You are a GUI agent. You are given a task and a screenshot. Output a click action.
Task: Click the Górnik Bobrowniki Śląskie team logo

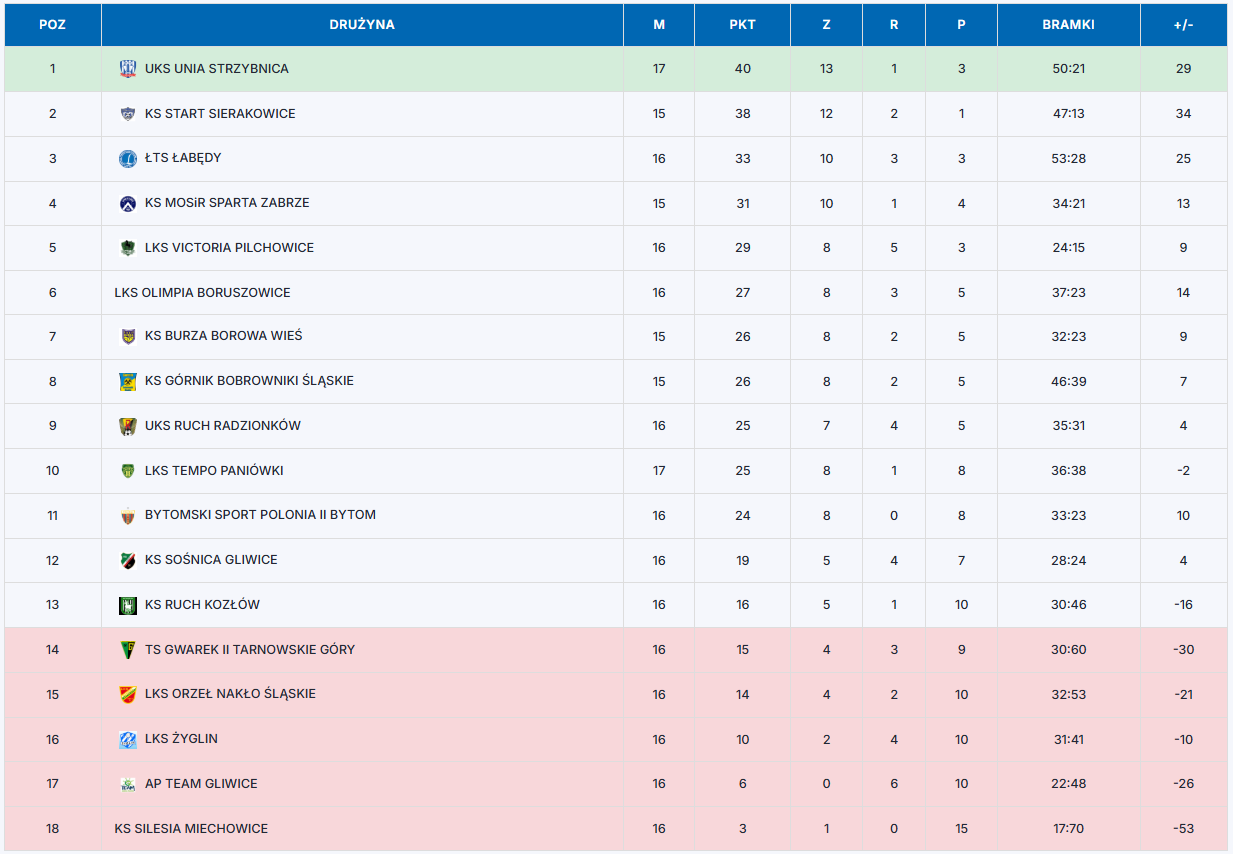(128, 381)
